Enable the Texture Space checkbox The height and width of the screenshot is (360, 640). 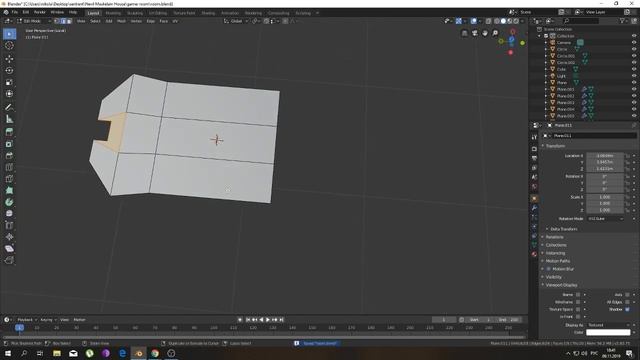click(578, 309)
